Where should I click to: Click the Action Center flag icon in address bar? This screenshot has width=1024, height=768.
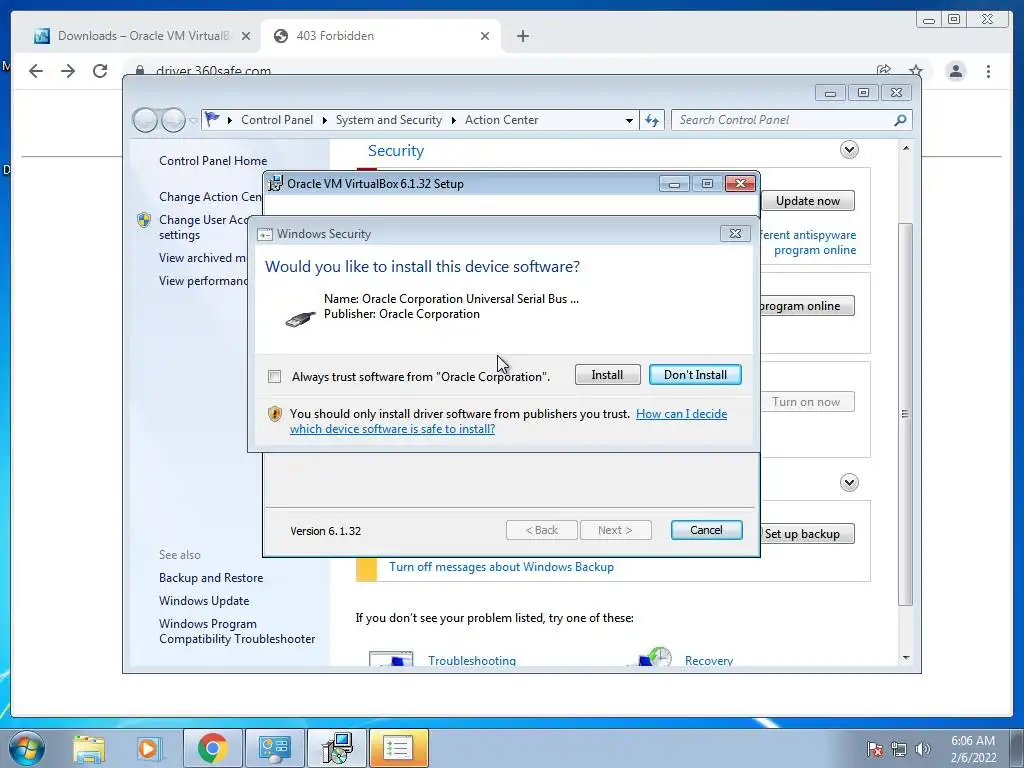pos(212,120)
